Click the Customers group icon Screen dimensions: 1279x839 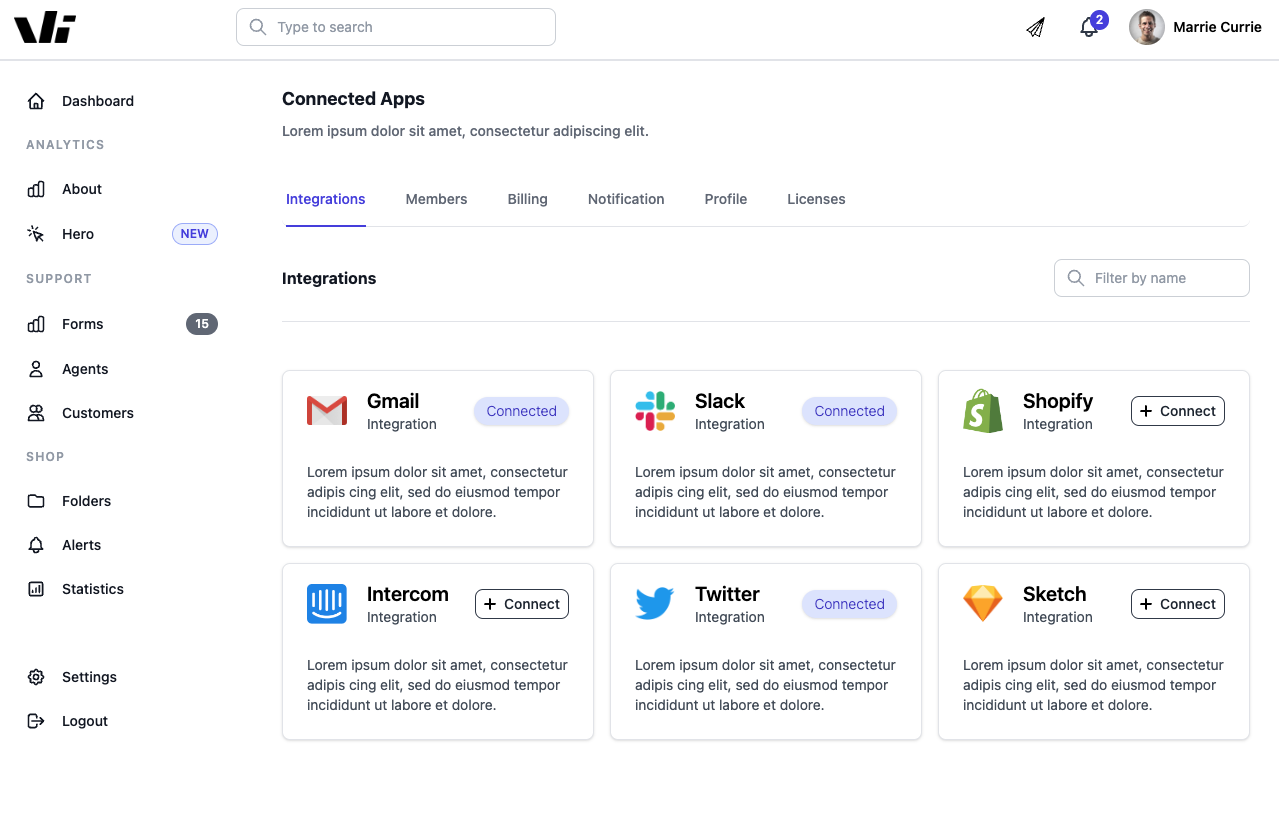tap(36, 413)
